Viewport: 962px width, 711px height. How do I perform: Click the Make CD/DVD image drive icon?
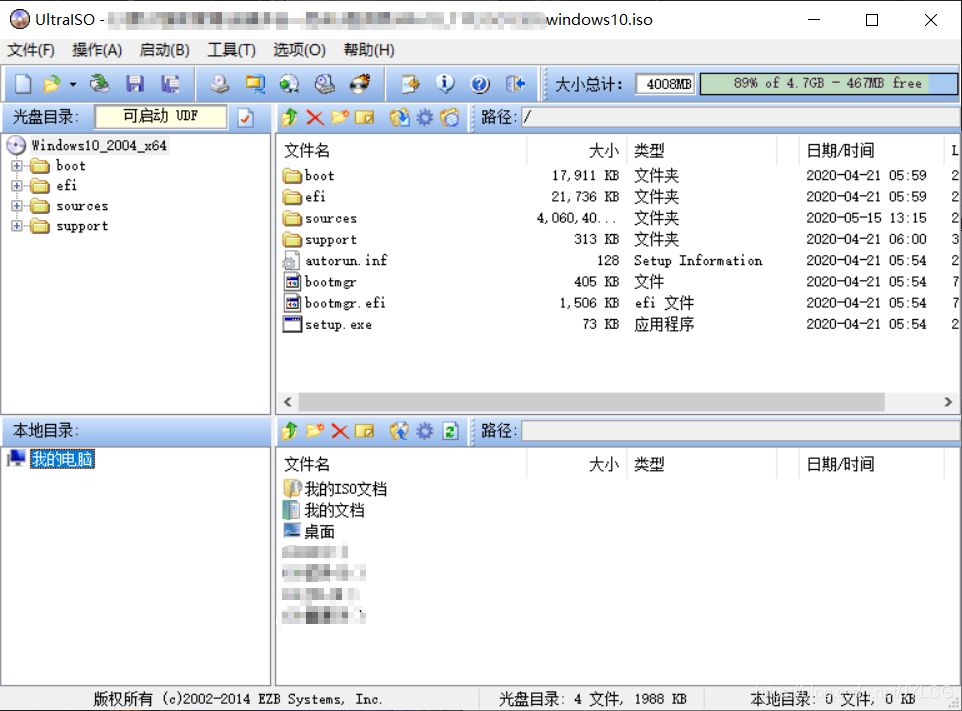pyautogui.click(x=220, y=83)
